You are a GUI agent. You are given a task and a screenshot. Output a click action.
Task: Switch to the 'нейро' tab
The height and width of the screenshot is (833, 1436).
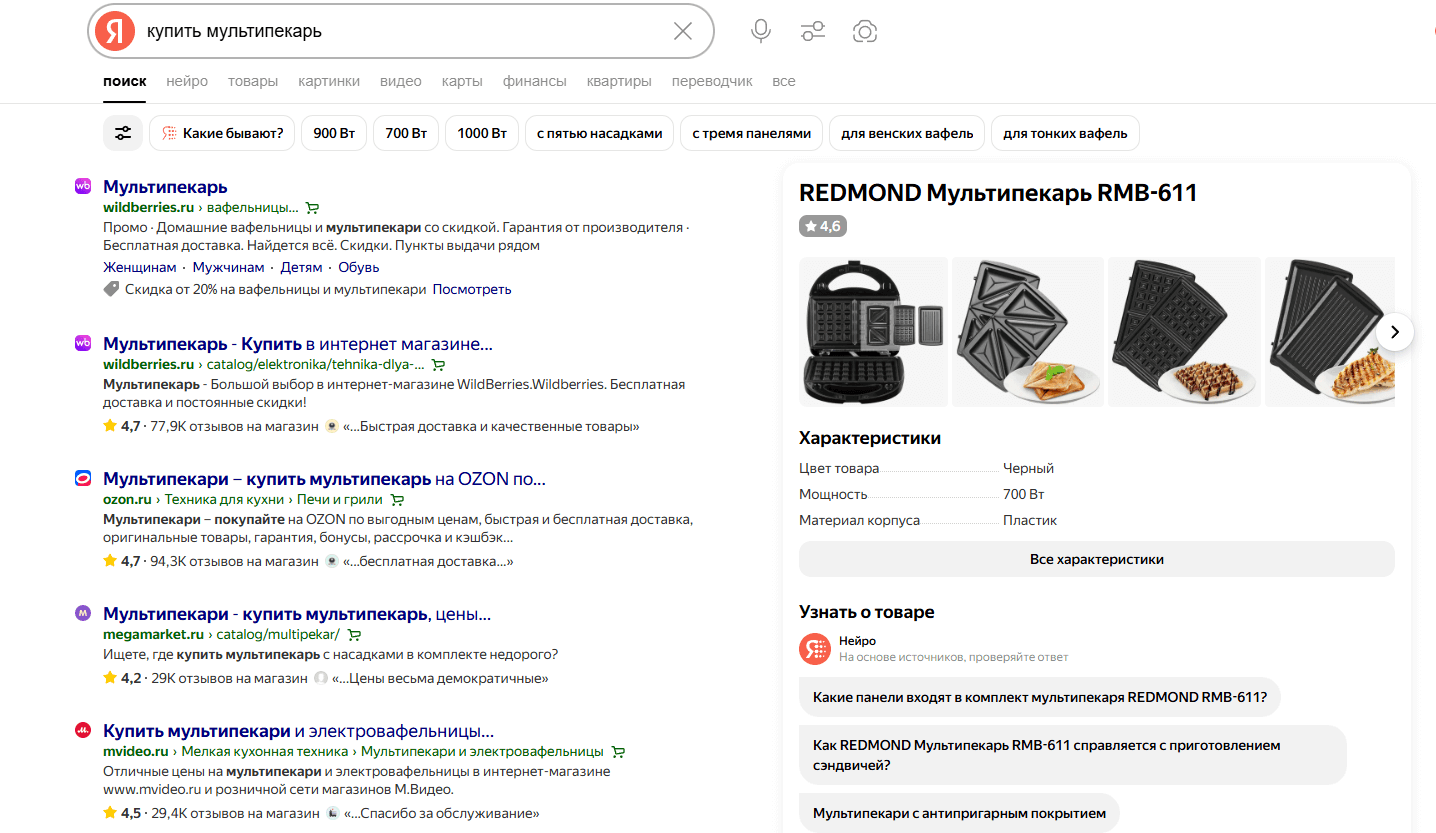tap(187, 81)
